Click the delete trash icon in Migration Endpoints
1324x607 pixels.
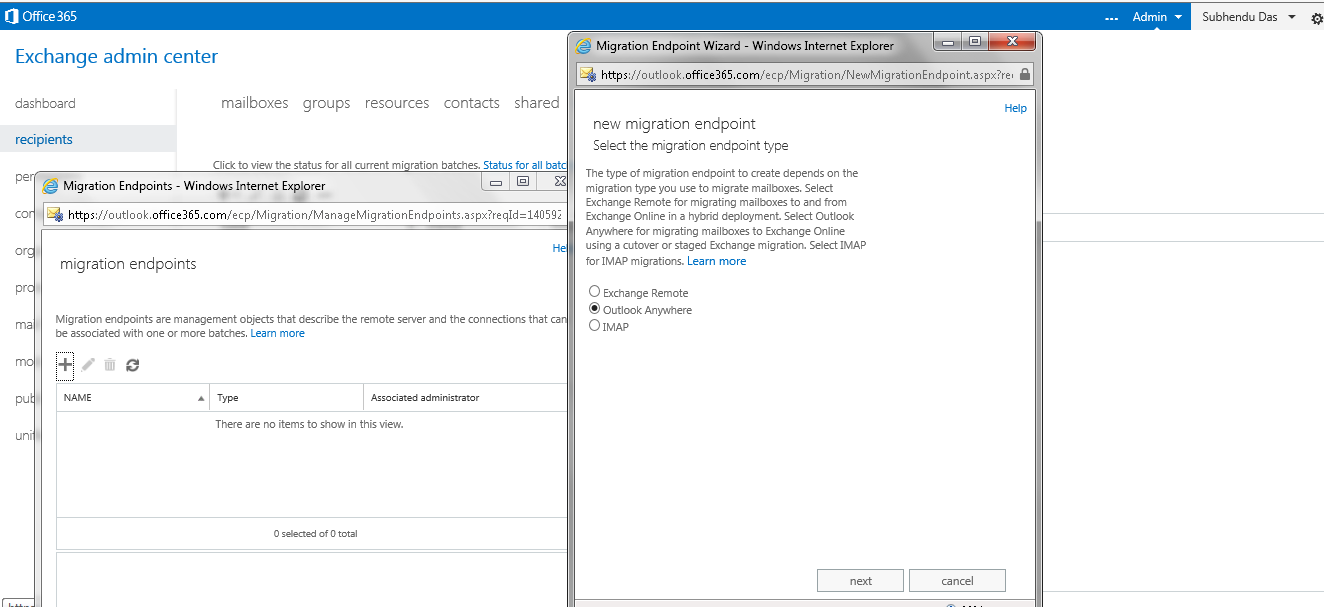point(110,365)
